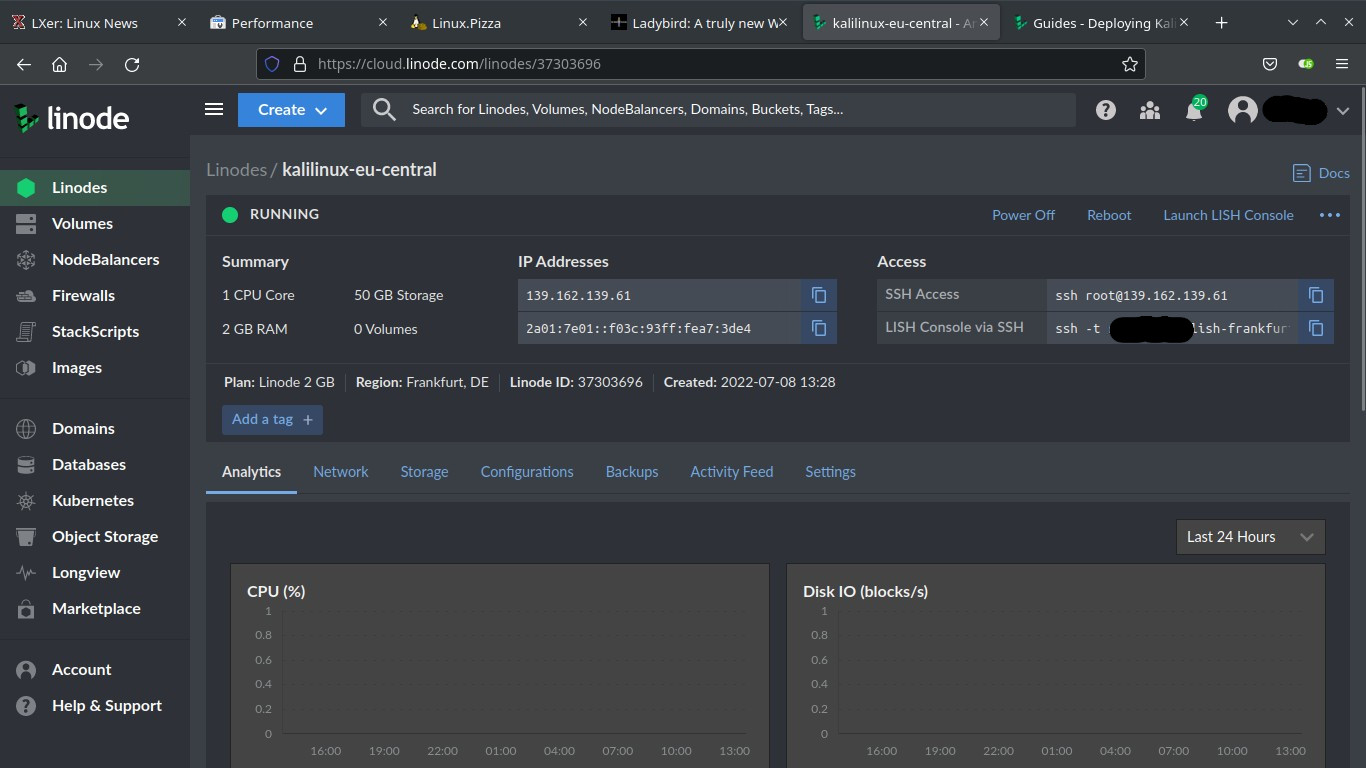
Task: Open Help & Support sidebar item
Action: pos(95,706)
